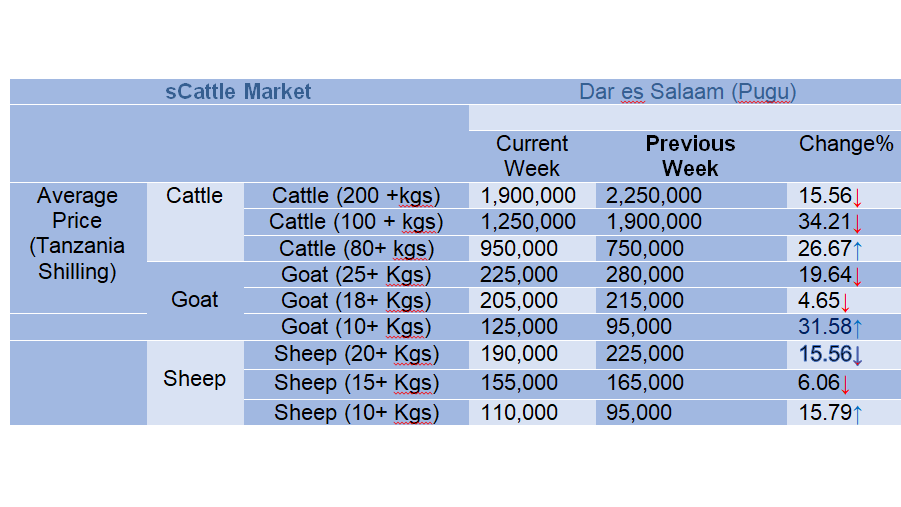901x507 pixels.
Task: Click the sCattle Market header cell
Action: (238, 91)
